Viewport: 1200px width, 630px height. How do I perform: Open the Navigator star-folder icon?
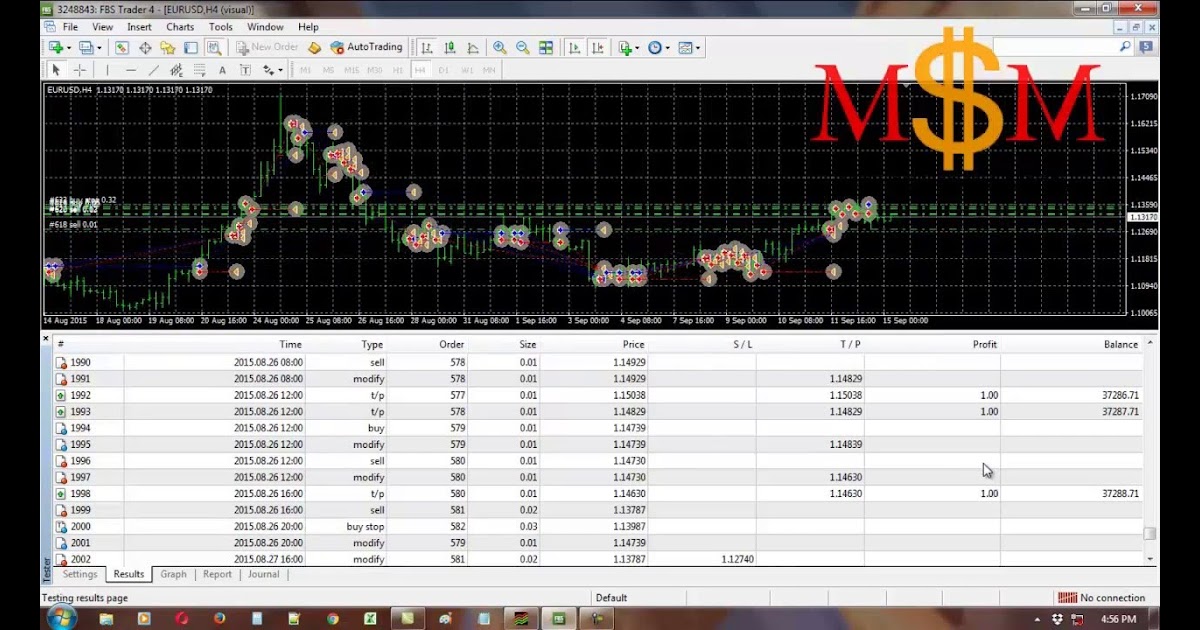167,48
